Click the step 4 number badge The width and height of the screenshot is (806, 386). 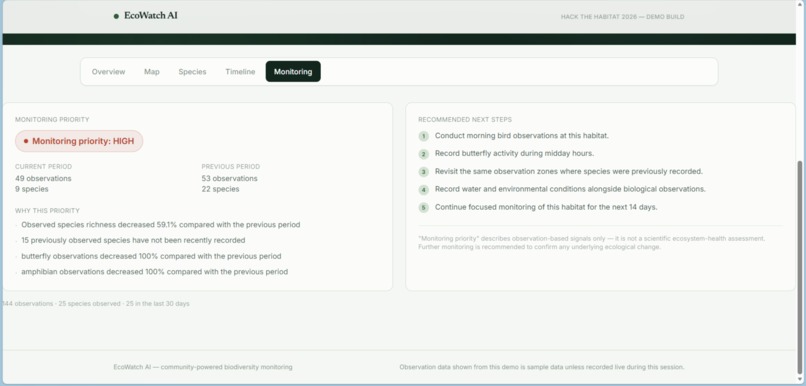[x=424, y=190]
